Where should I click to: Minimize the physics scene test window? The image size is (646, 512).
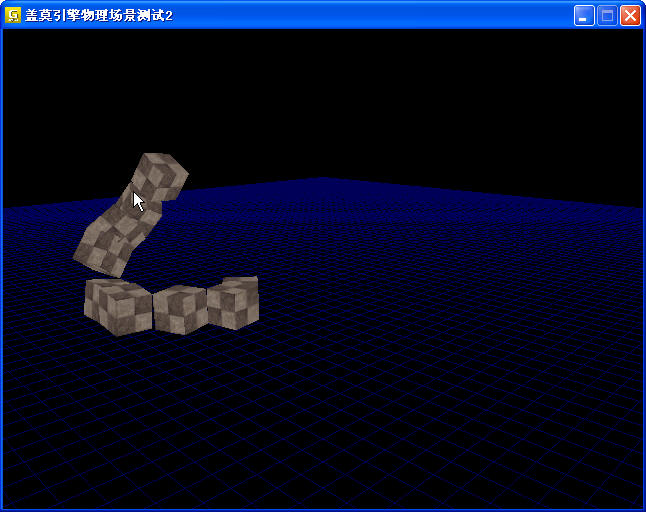coord(584,16)
